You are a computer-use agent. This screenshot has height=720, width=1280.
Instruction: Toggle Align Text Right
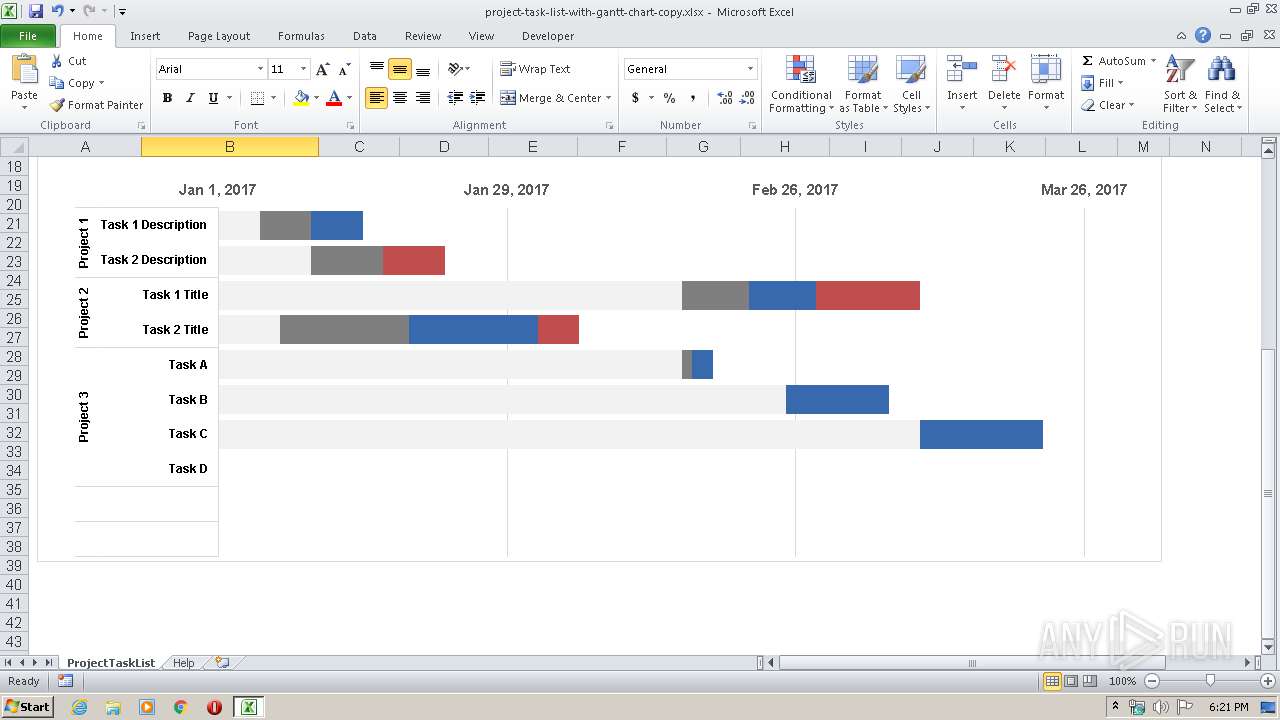423,98
